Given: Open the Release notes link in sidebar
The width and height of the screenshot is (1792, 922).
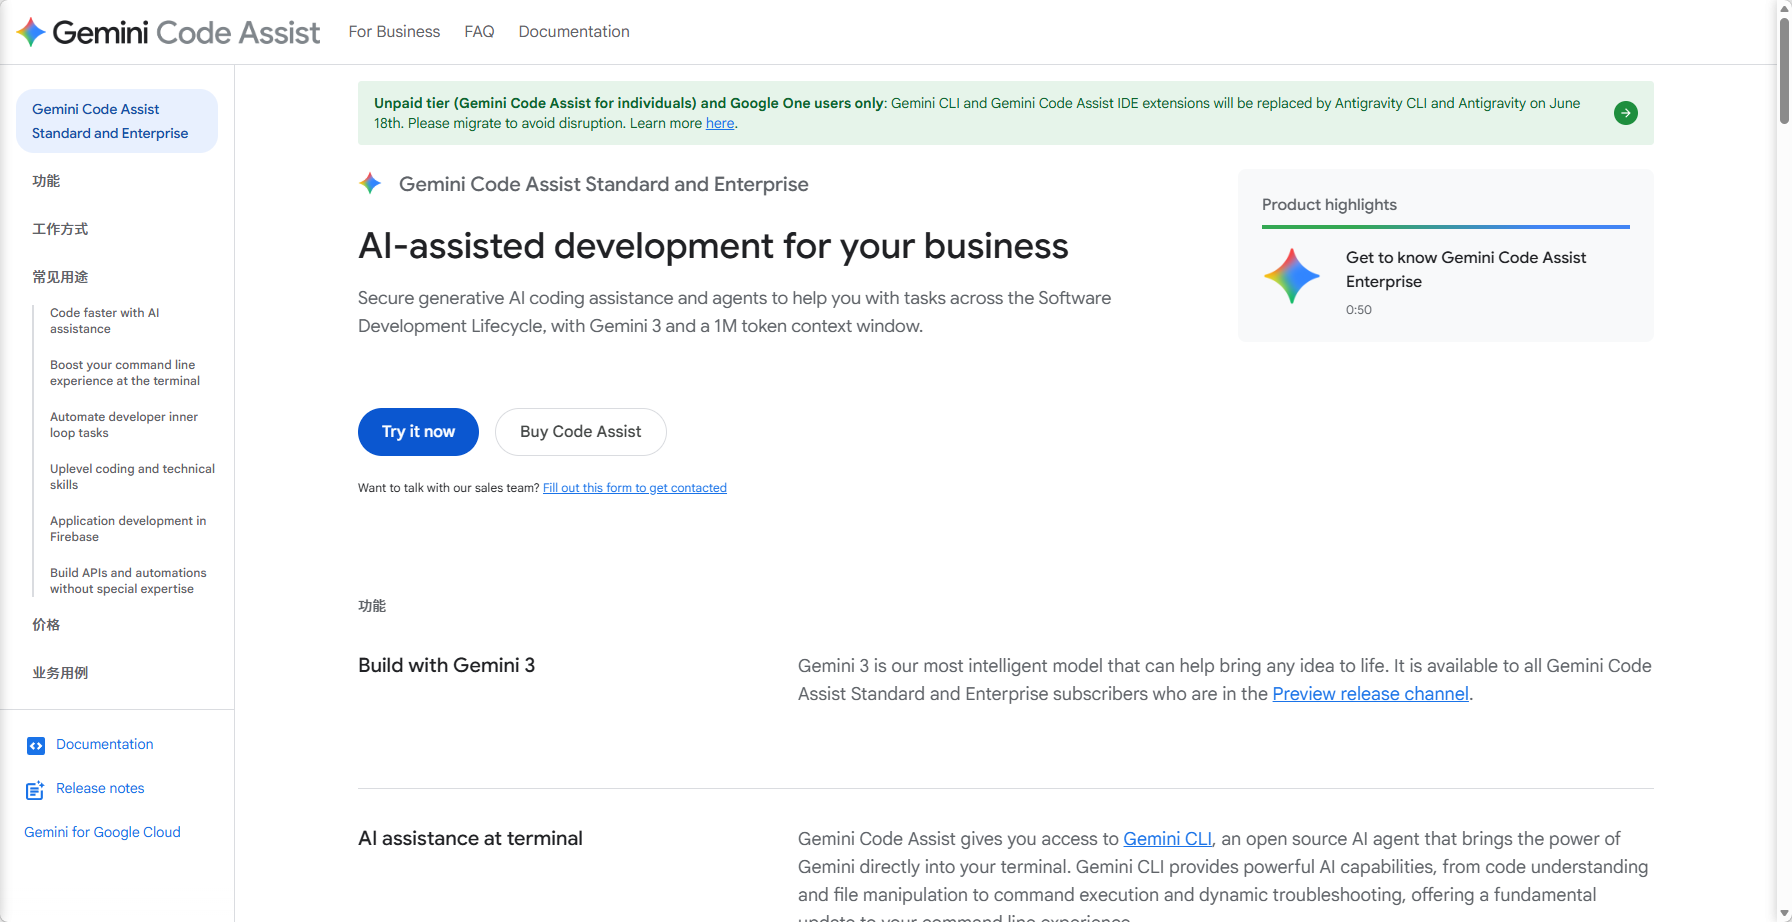Looking at the screenshot, I should point(100,788).
